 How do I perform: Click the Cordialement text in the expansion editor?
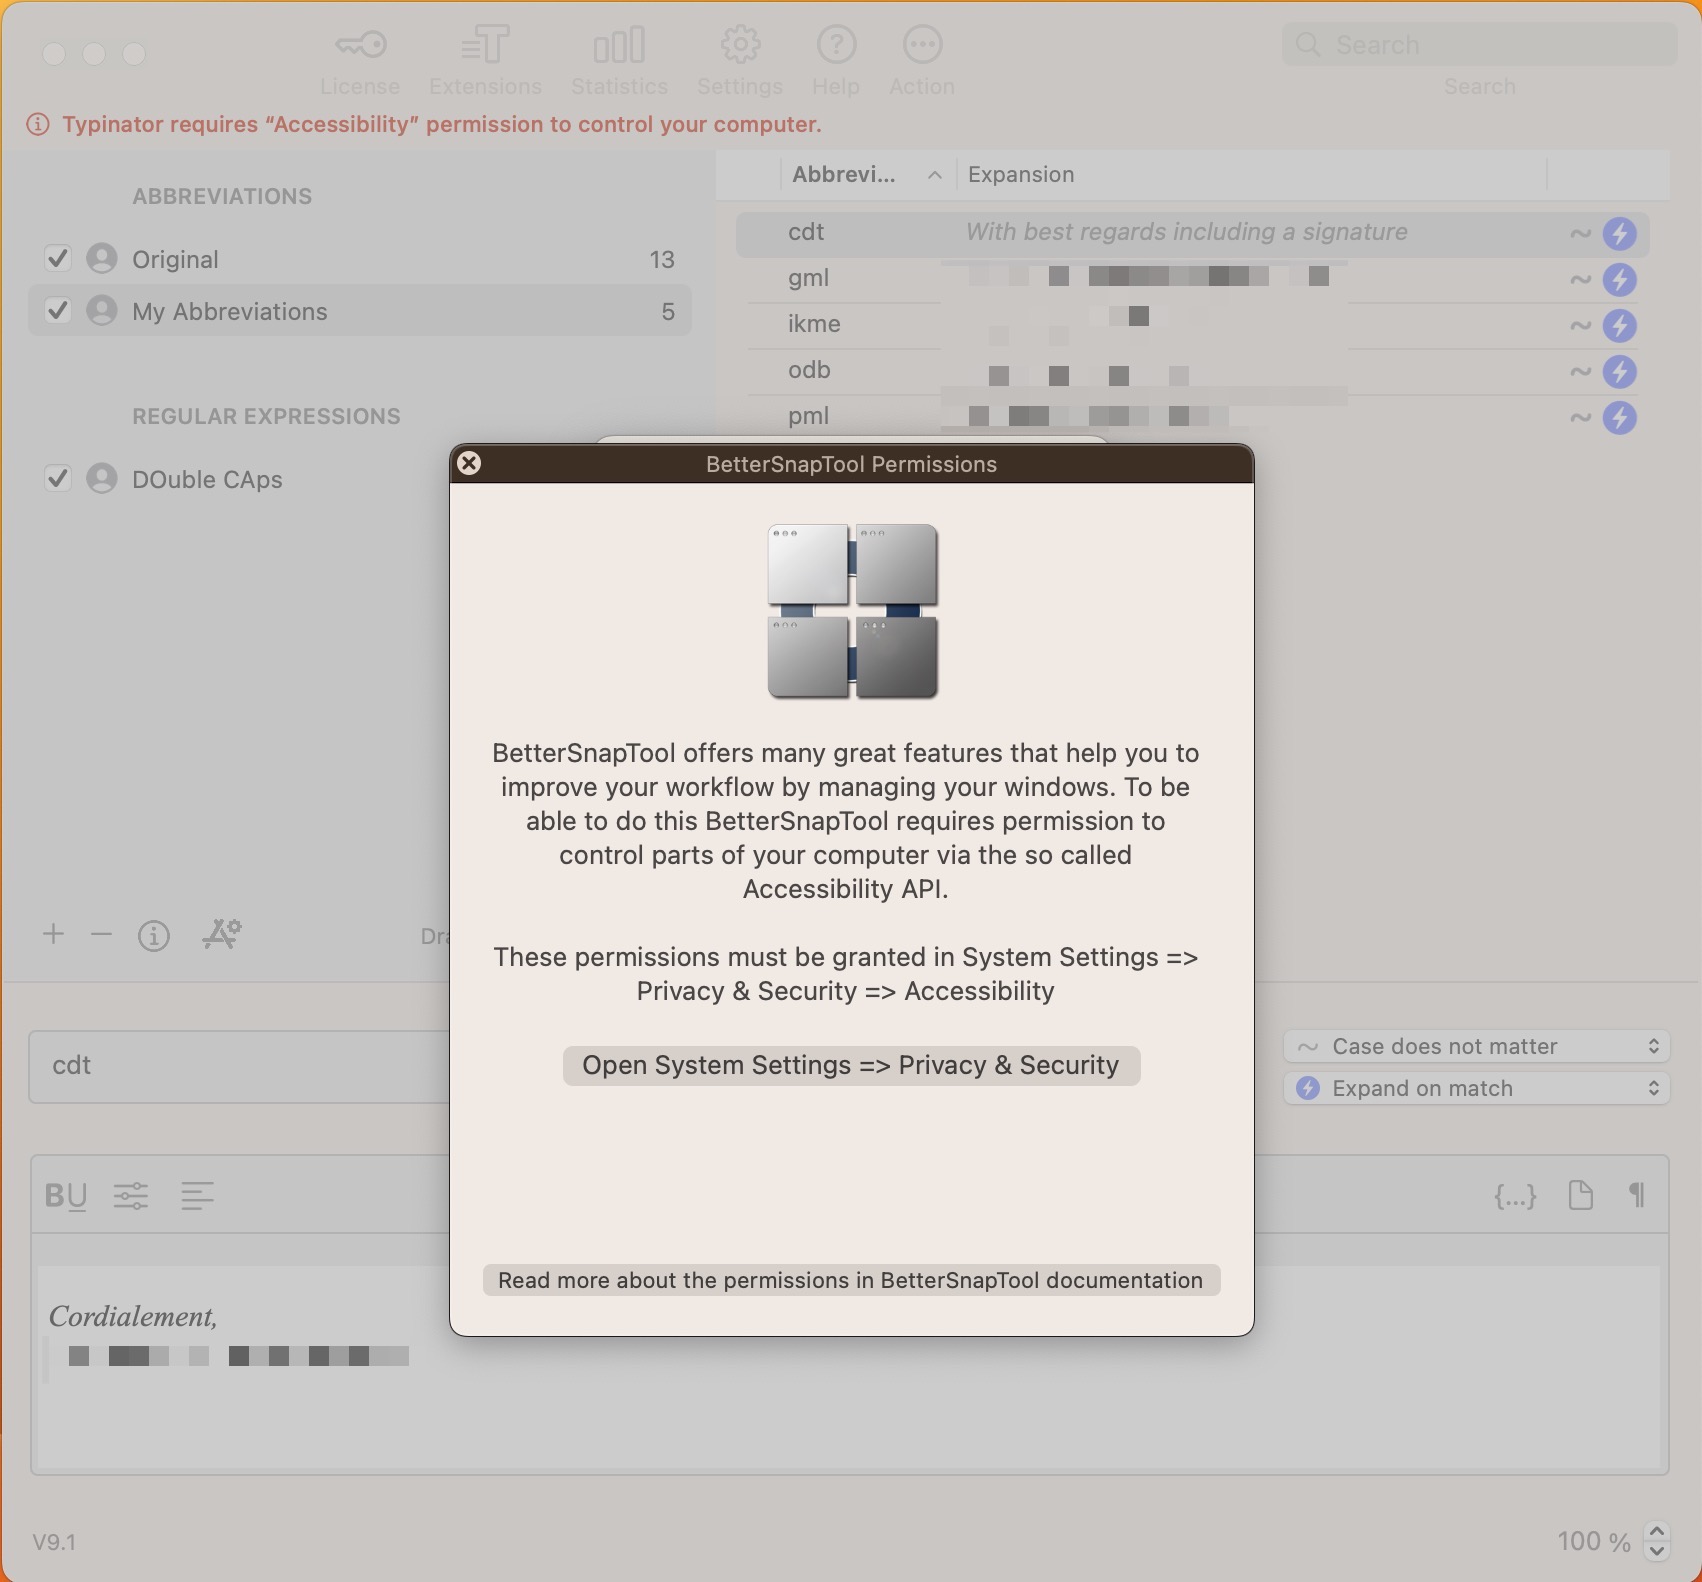133,1316
